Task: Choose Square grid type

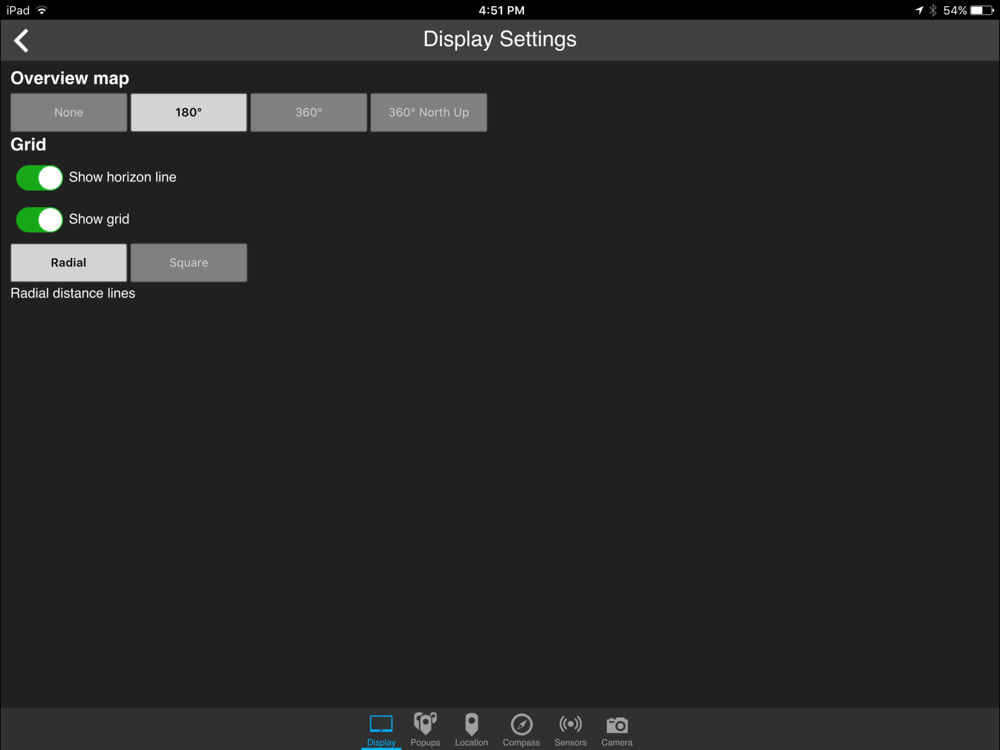Action: [189, 263]
